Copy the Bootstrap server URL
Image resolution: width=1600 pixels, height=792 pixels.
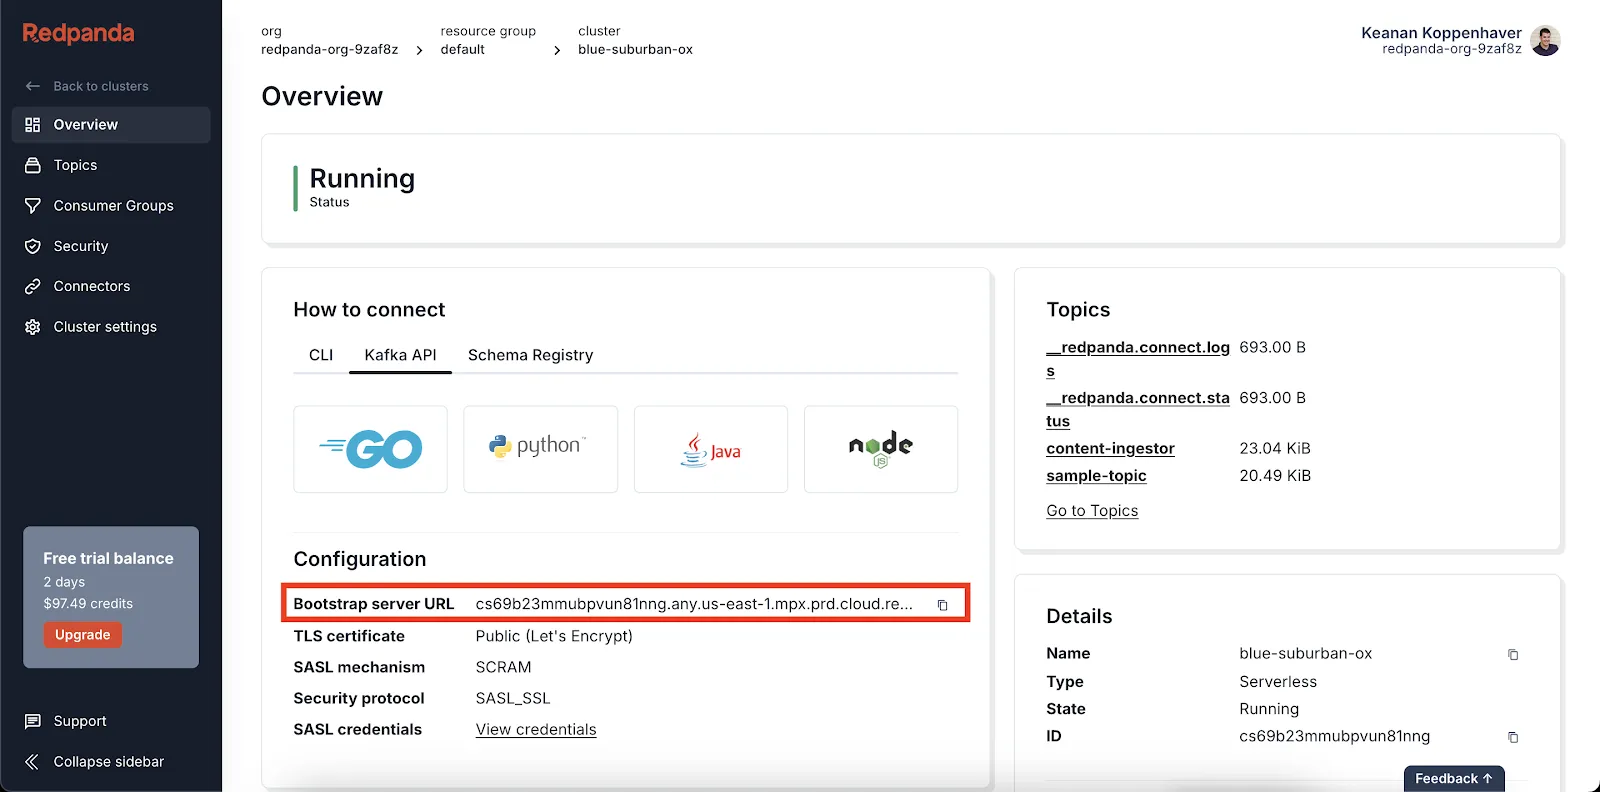tap(942, 605)
